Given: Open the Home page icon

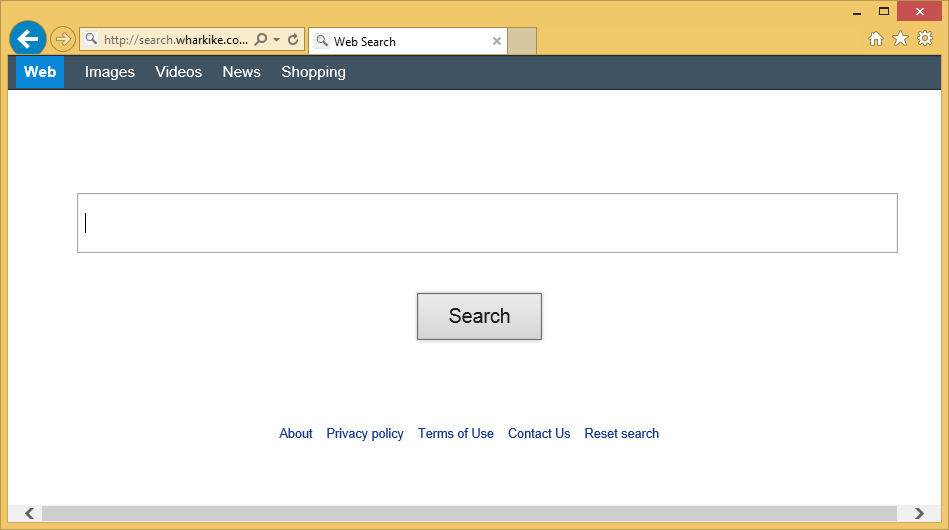Looking at the screenshot, I should (875, 39).
